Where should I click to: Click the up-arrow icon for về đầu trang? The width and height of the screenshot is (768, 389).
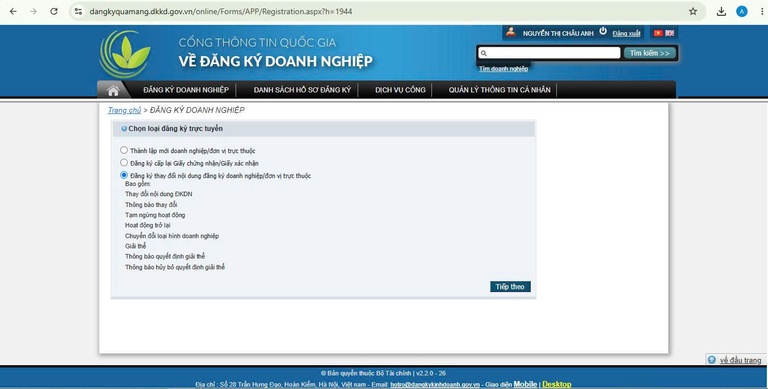coord(712,360)
